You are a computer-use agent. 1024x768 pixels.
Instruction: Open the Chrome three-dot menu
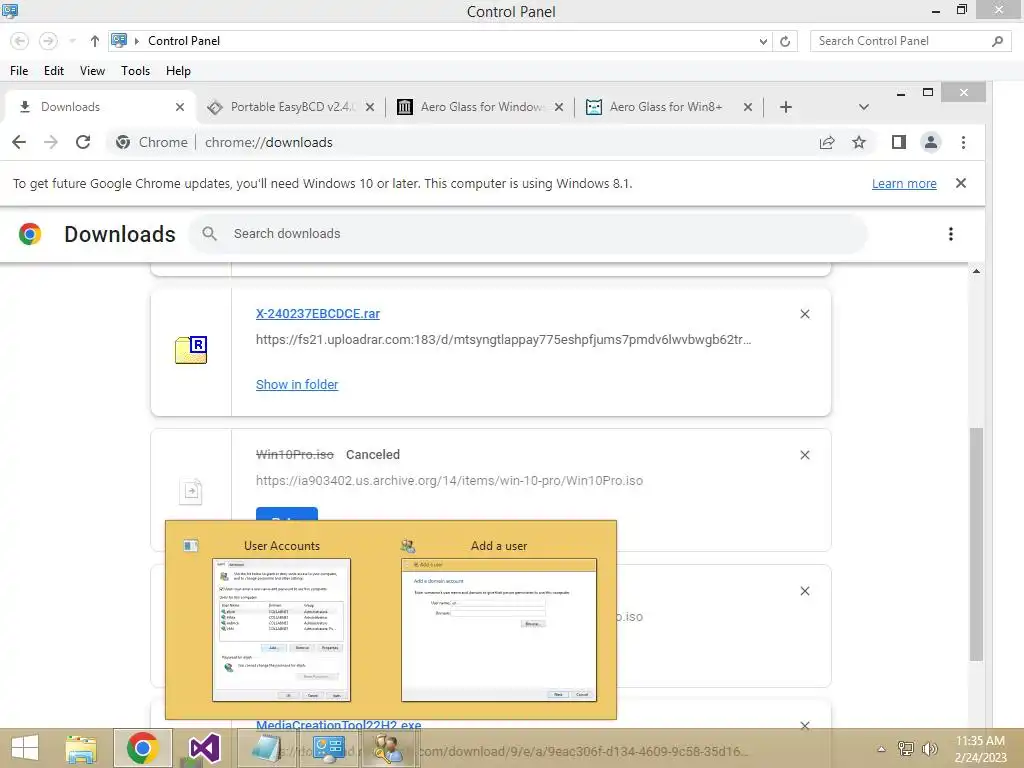tap(963, 142)
